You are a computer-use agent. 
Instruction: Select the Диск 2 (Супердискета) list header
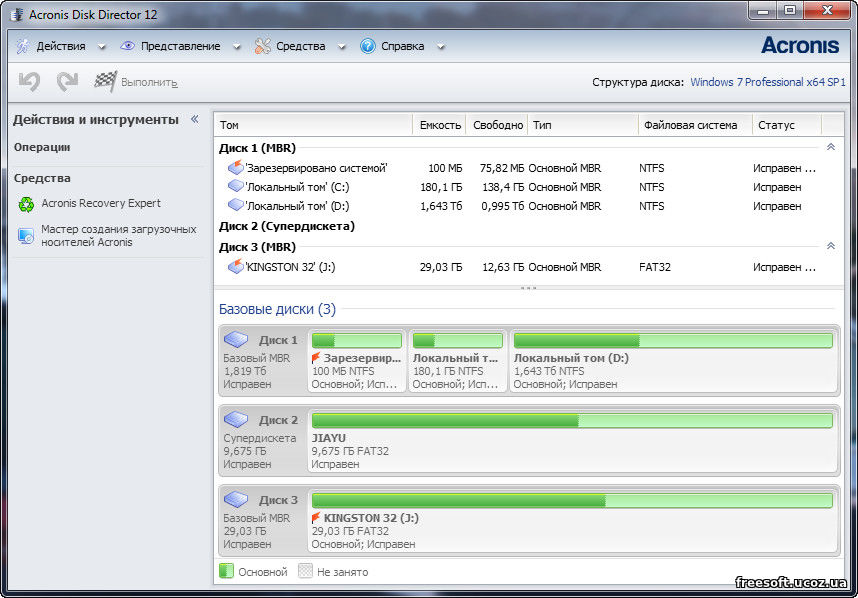287,226
